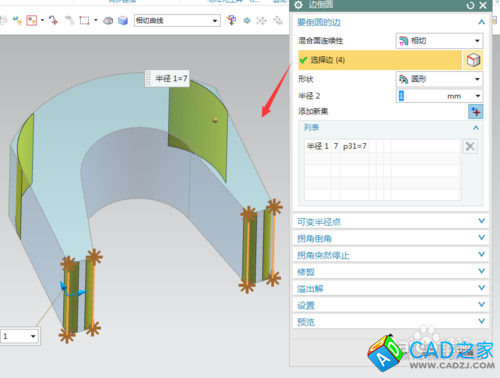Open the 形状 dropdown showing 圆形
This screenshot has width=500, height=378.
point(439,79)
